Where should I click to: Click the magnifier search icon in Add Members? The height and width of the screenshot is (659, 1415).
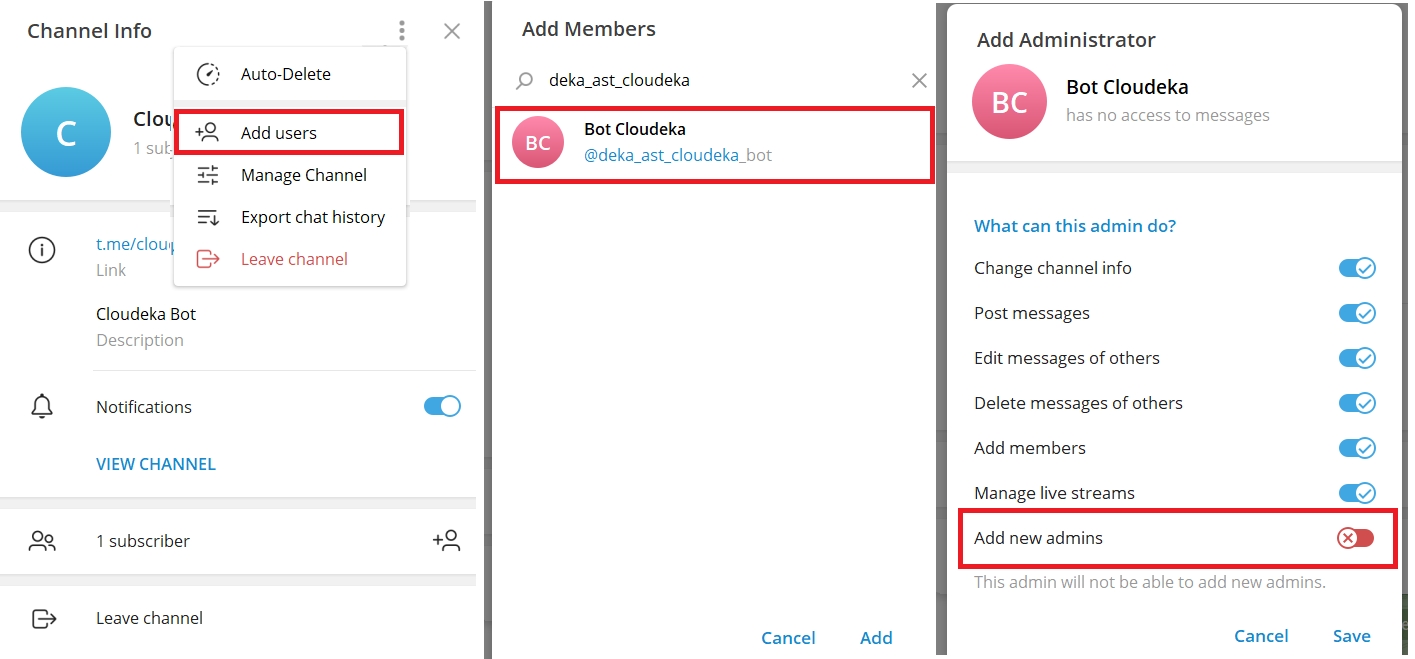(525, 81)
